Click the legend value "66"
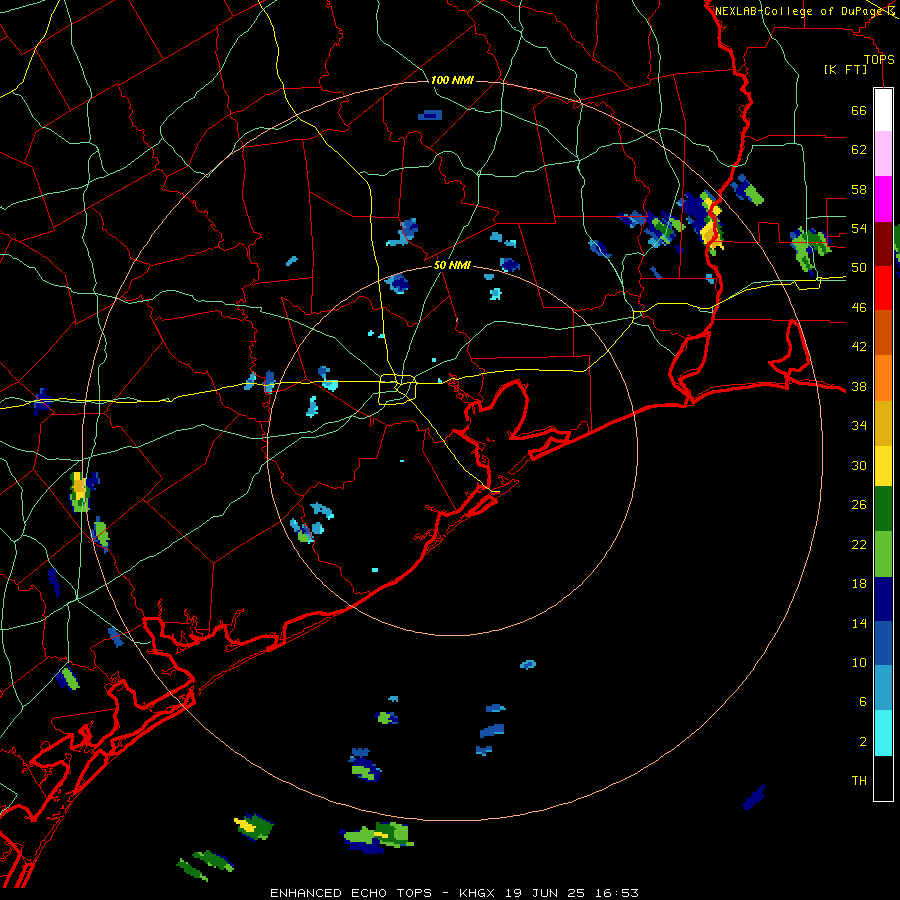 point(859,110)
